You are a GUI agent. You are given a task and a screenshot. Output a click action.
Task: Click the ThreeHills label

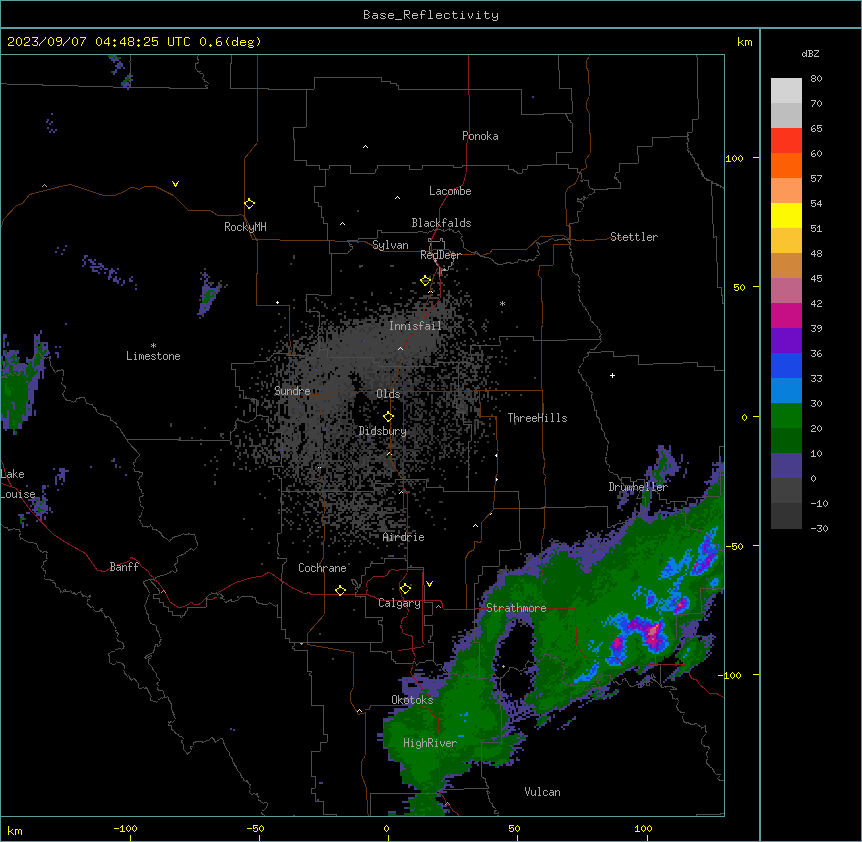tap(538, 418)
